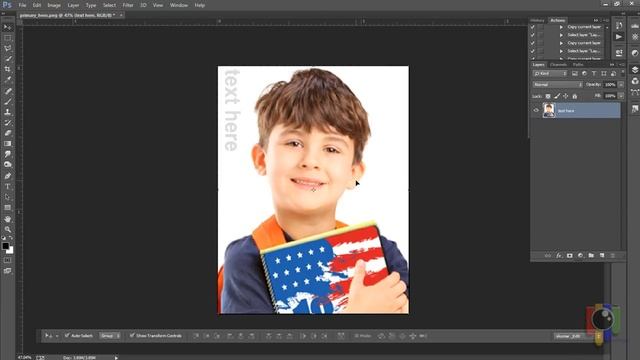This screenshot has height=360, width=640.
Task: Switch to the History tab
Action: [537, 20]
